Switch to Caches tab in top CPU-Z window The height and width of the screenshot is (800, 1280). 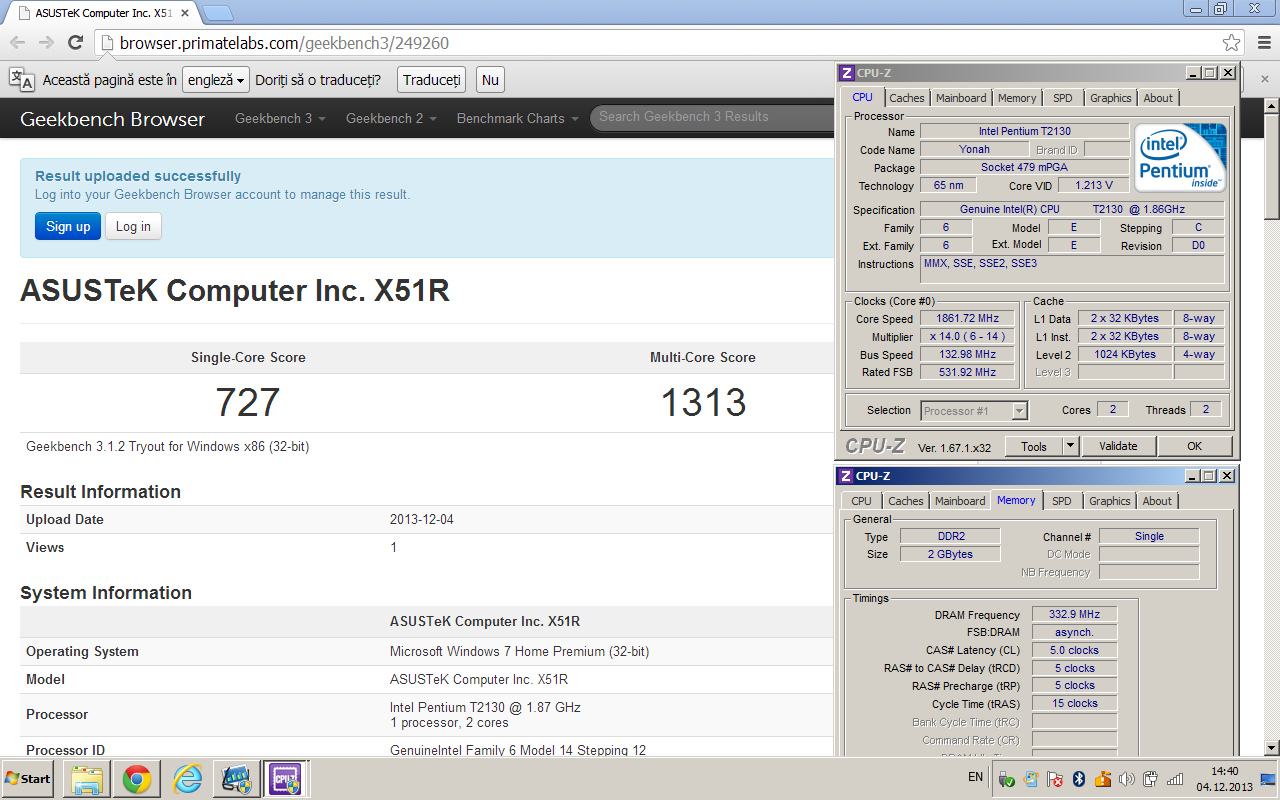pos(907,98)
